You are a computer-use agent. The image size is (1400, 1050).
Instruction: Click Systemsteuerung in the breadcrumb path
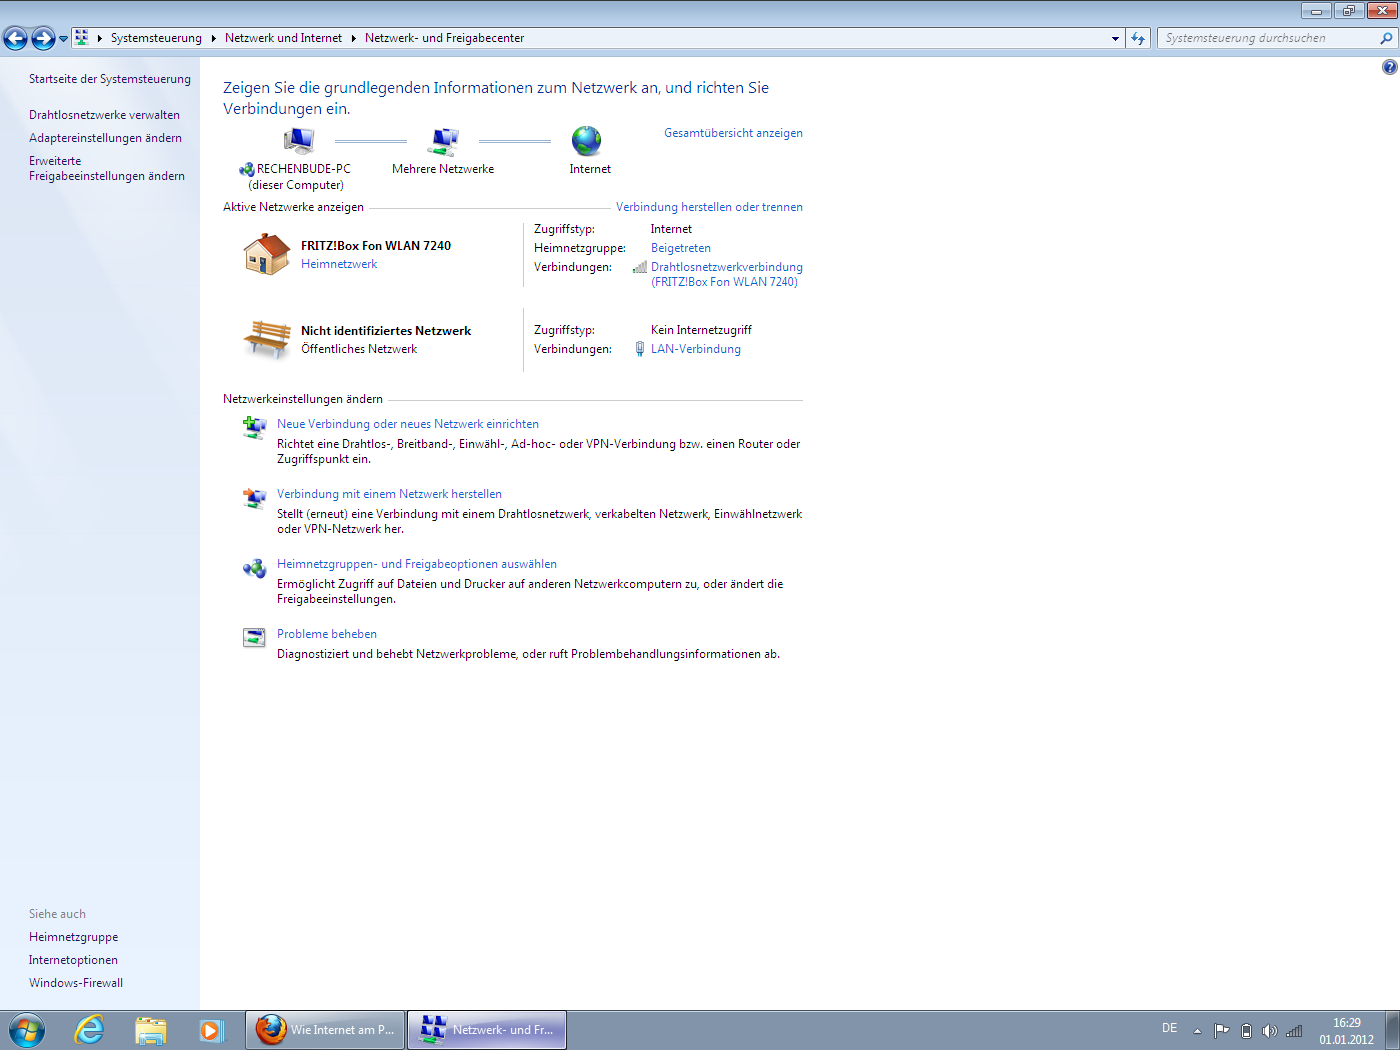pos(156,38)
